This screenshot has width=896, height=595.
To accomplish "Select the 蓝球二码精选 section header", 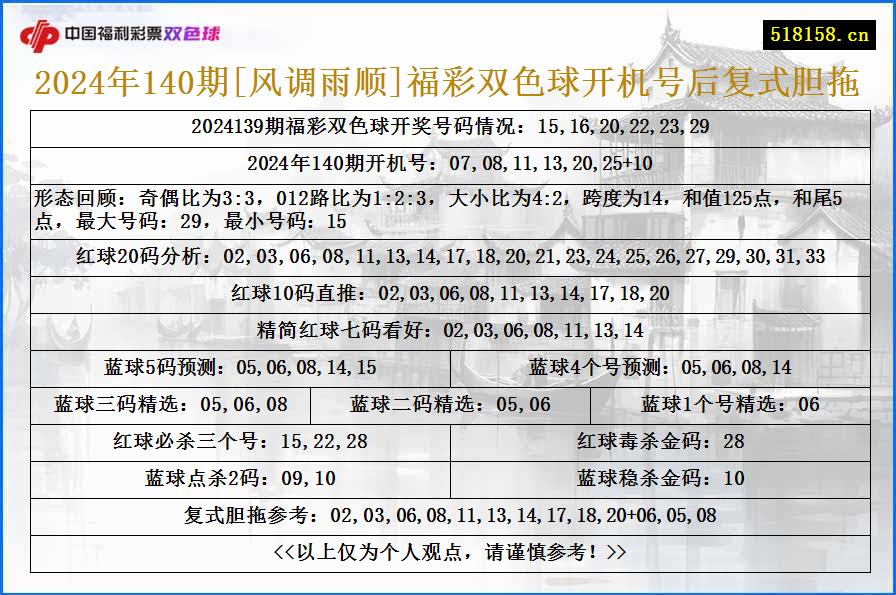I will 448,406.
